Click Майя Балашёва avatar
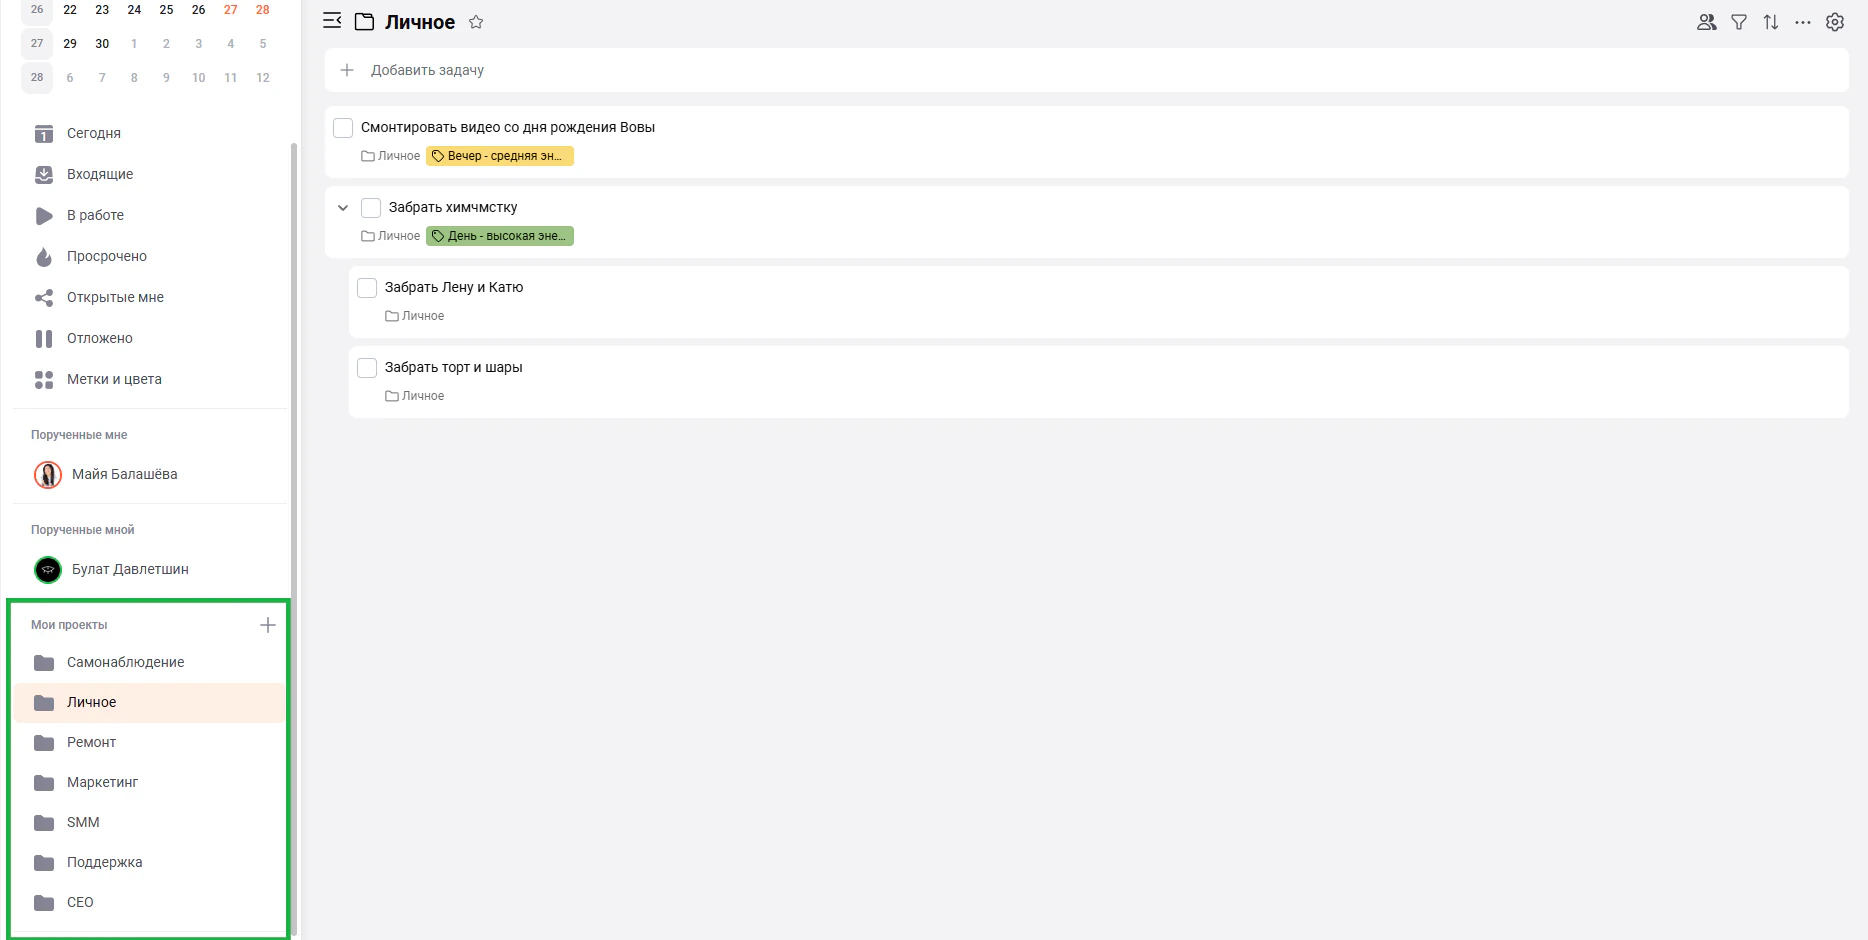The image size is (1868, 940). point(48,474)
